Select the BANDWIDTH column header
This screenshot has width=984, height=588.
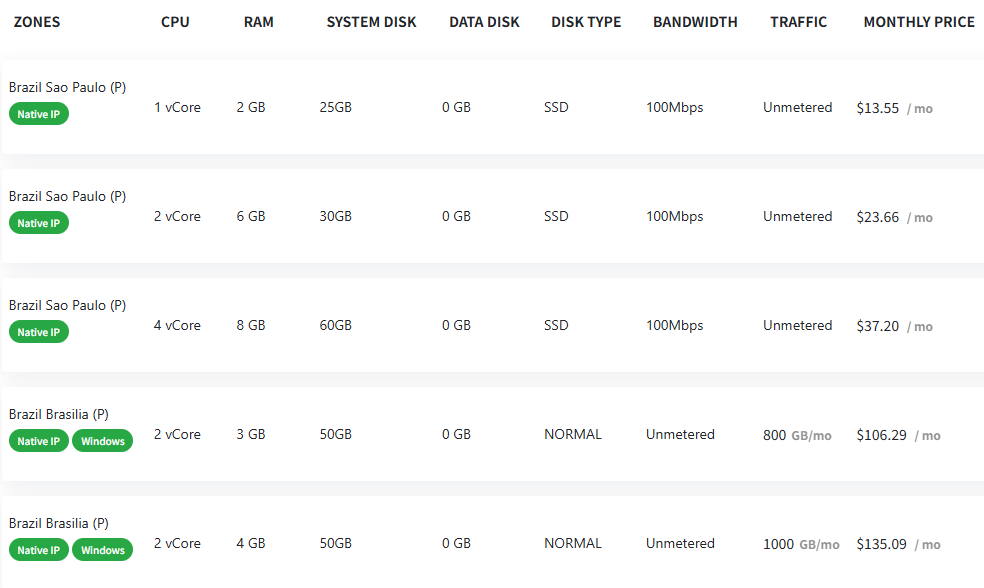(695, 22)
